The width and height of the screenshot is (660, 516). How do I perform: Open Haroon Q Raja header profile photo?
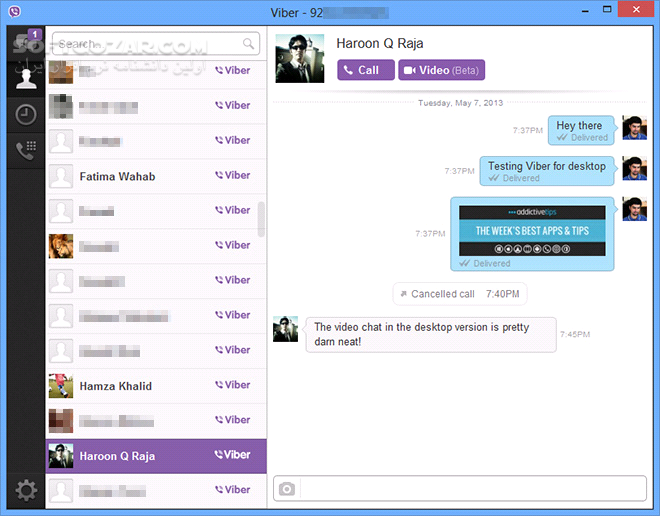pos(300,58)
